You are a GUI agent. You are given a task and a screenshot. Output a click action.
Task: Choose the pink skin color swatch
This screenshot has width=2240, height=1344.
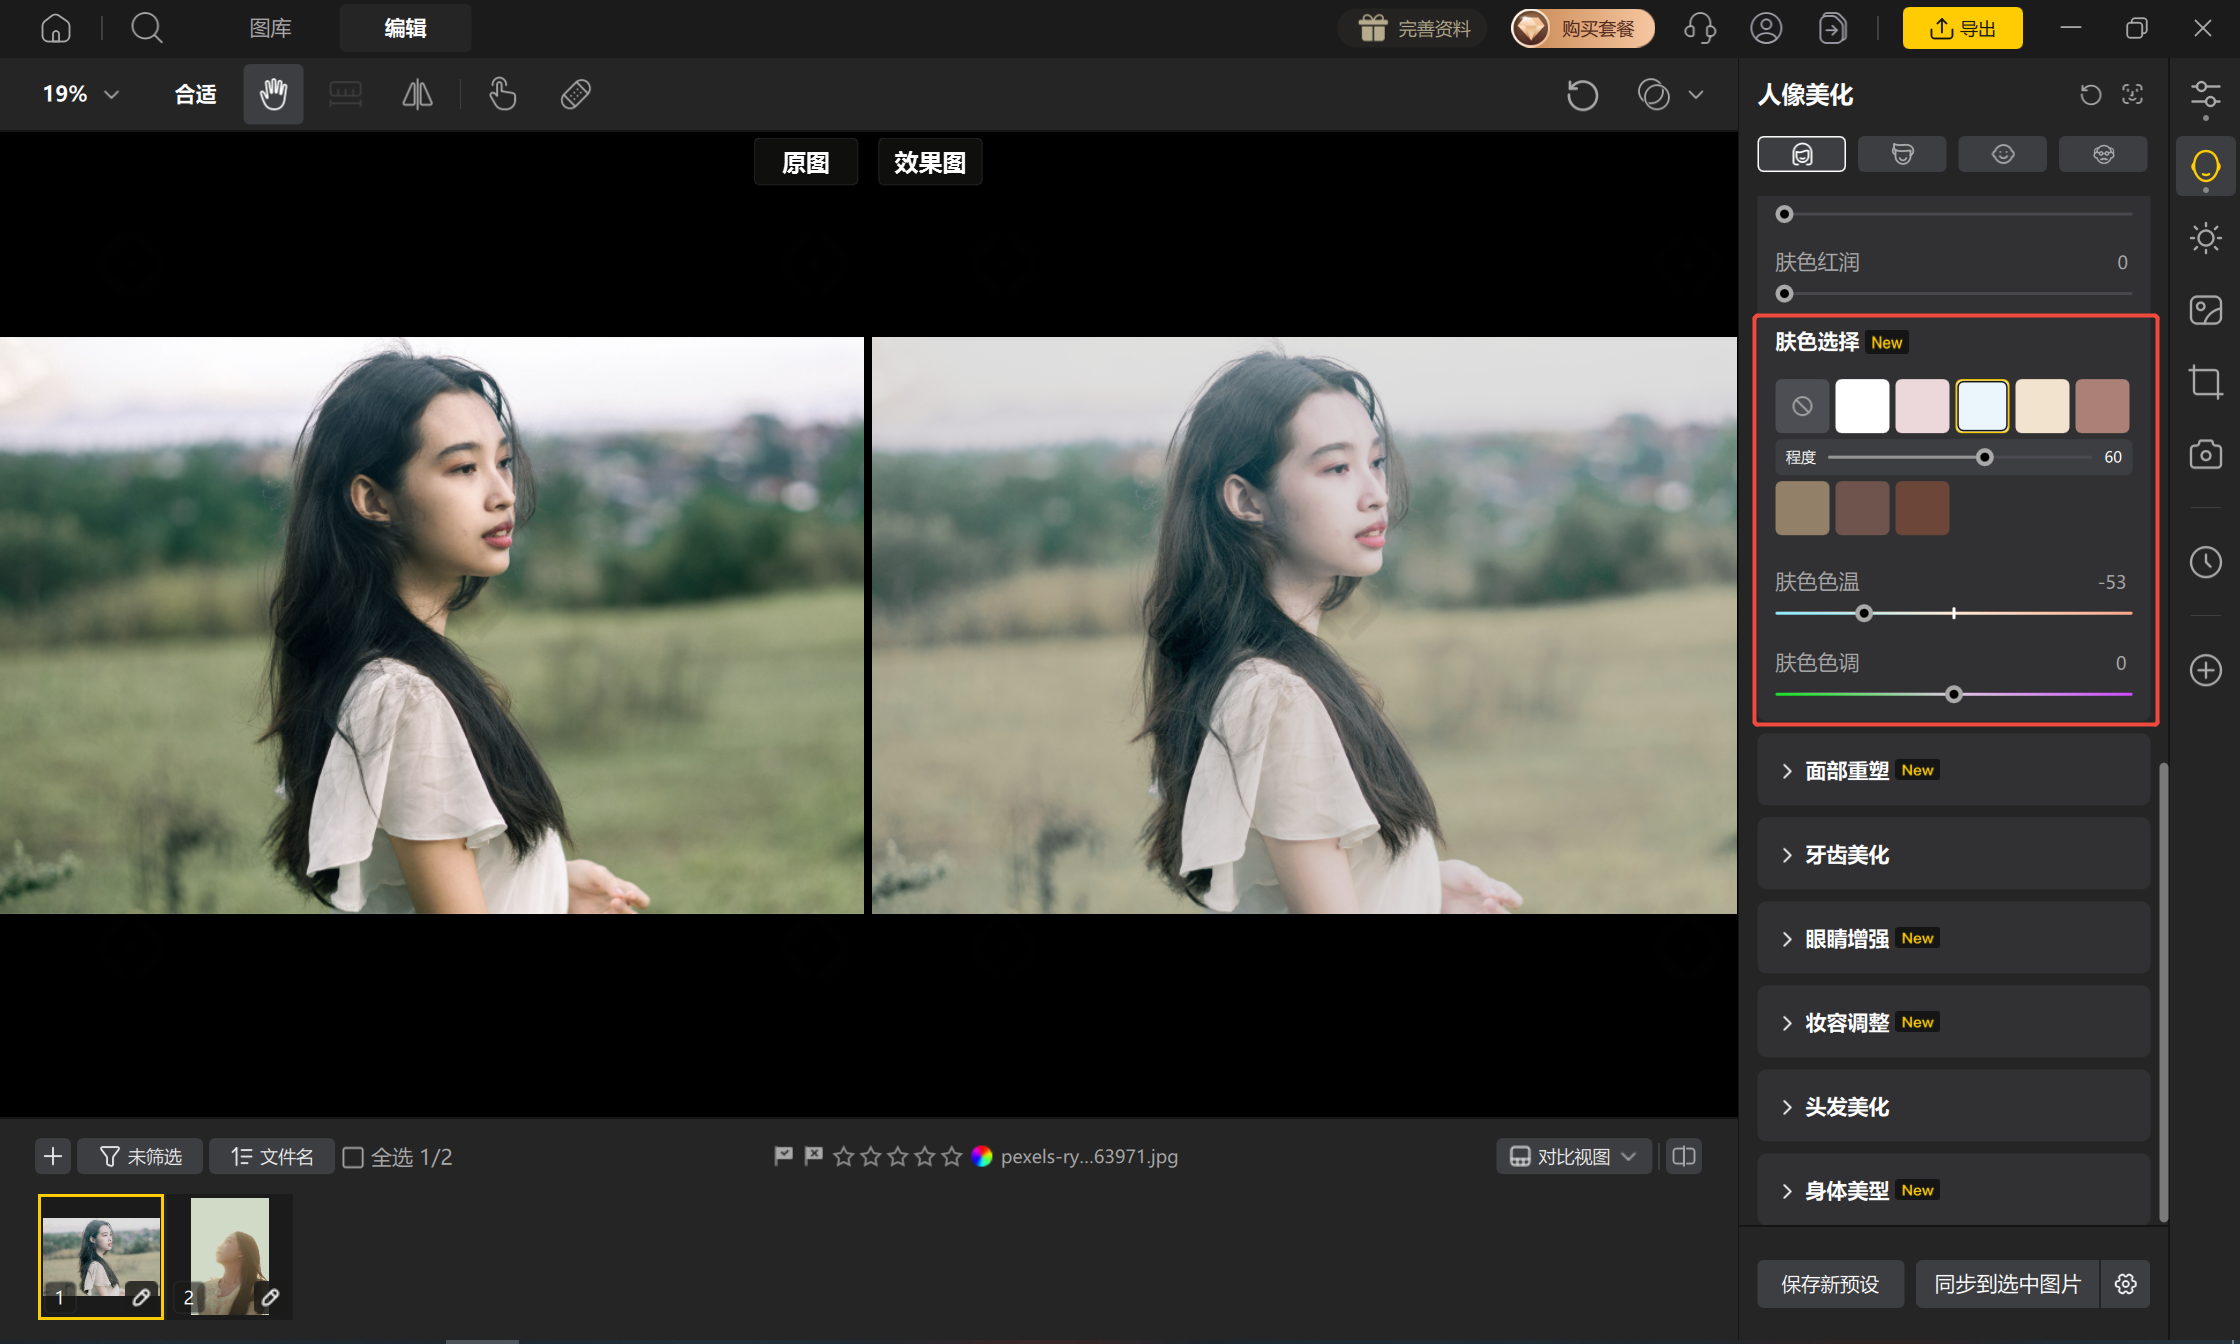coord(1922,406)
